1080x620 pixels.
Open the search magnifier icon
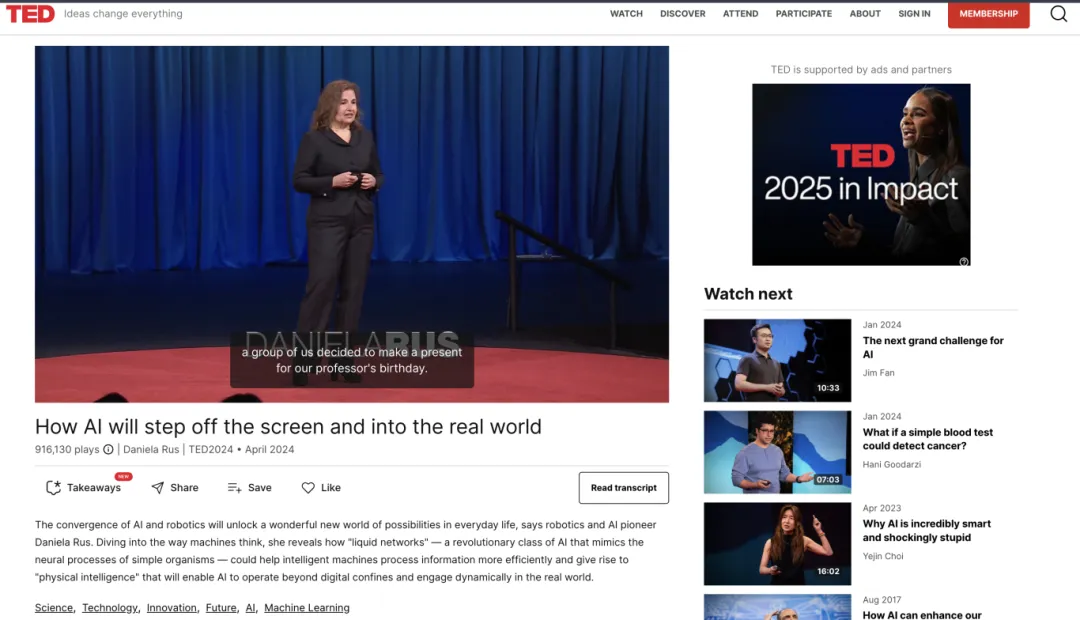pyautogui.click(x=1058, y=13)
